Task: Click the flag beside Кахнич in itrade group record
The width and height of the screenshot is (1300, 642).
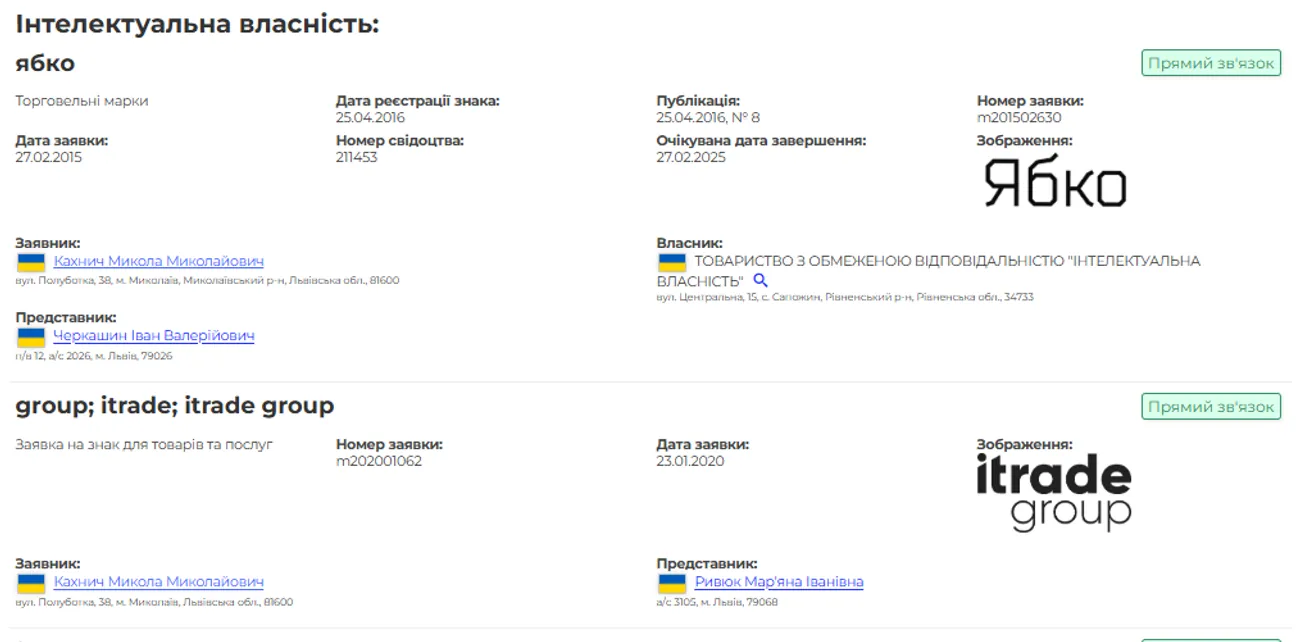Action: coord(31,583)
